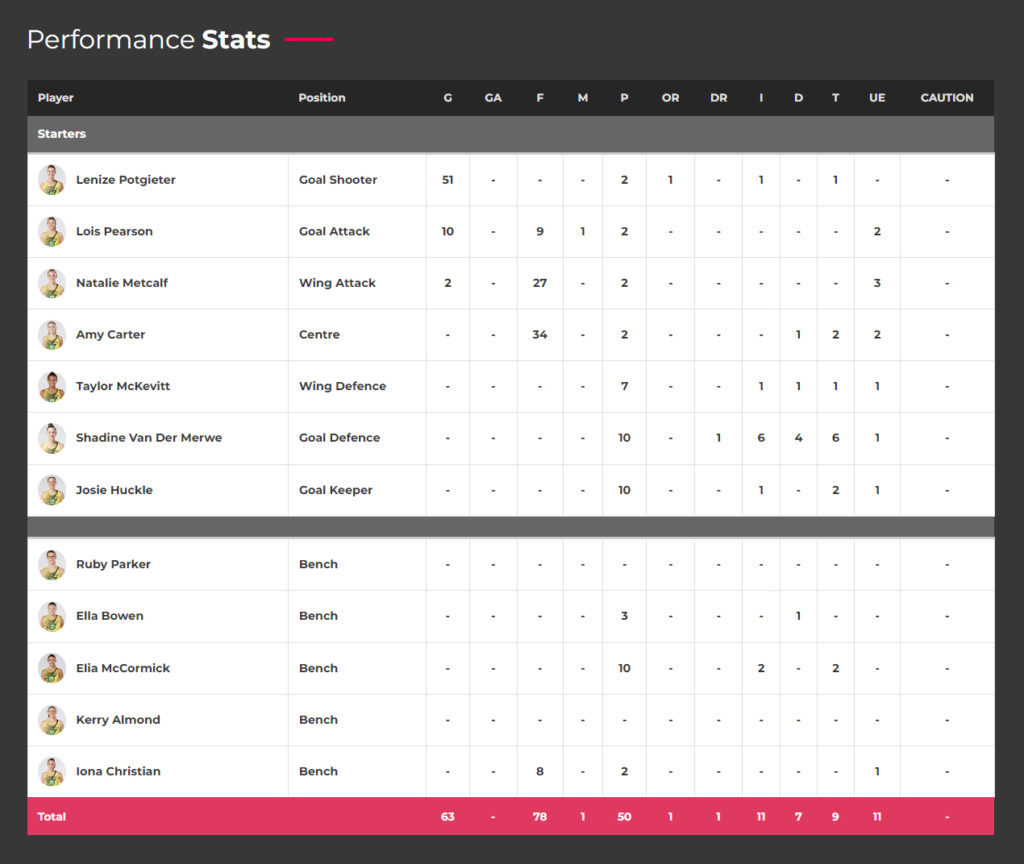1024x864 pixels.
Task: Click the OR column header
Action: [x=671, y=98]
